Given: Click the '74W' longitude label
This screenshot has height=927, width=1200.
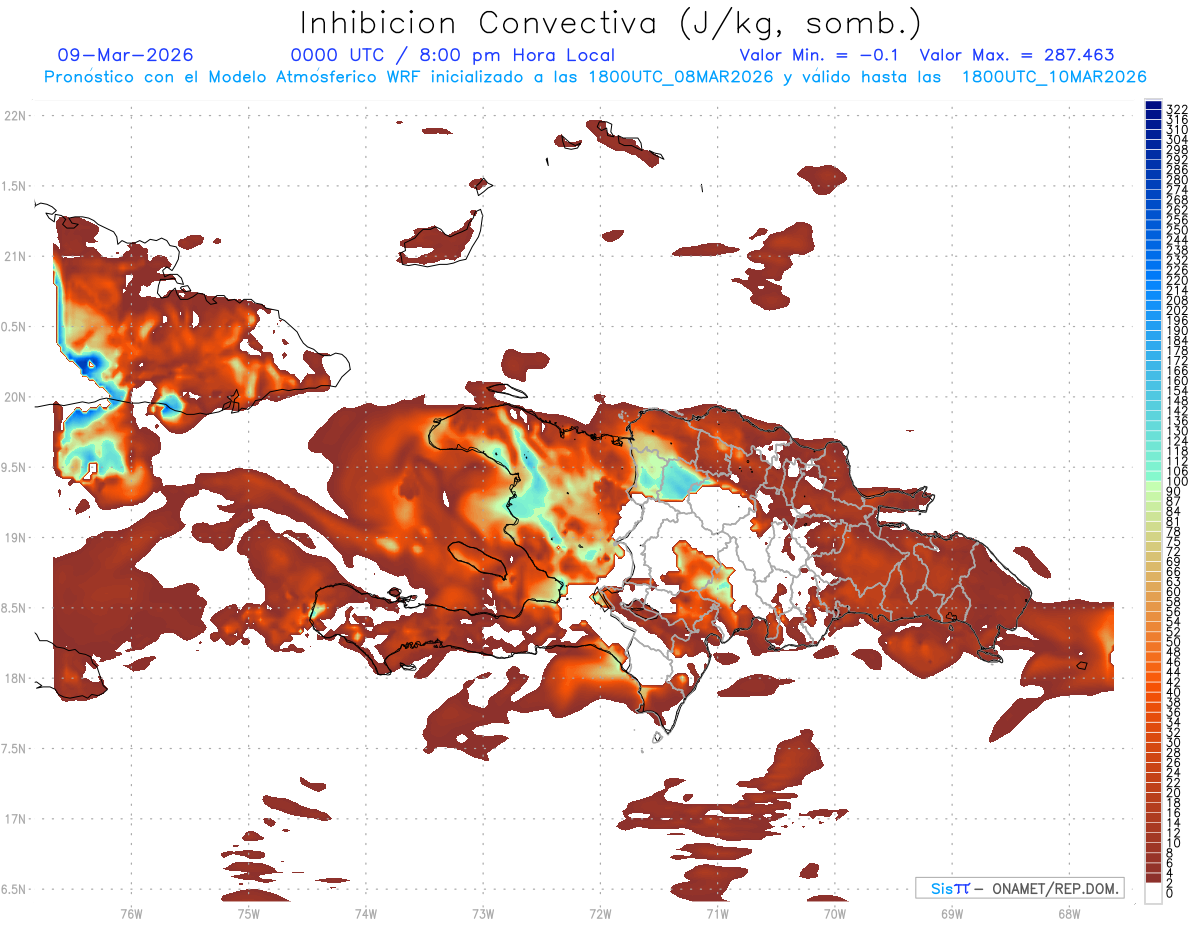Looking at the screenshot, I should (365, 913).
